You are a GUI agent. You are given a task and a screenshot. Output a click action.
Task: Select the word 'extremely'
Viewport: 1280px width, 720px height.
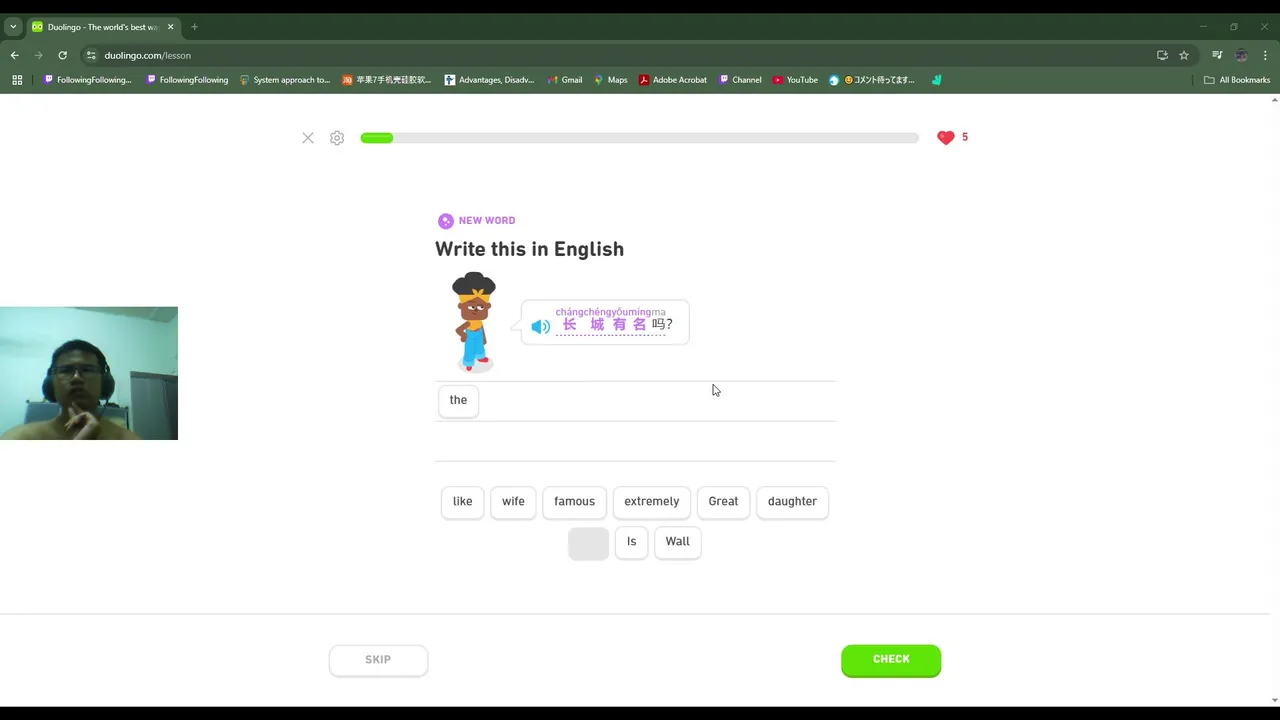coord(651,502)
